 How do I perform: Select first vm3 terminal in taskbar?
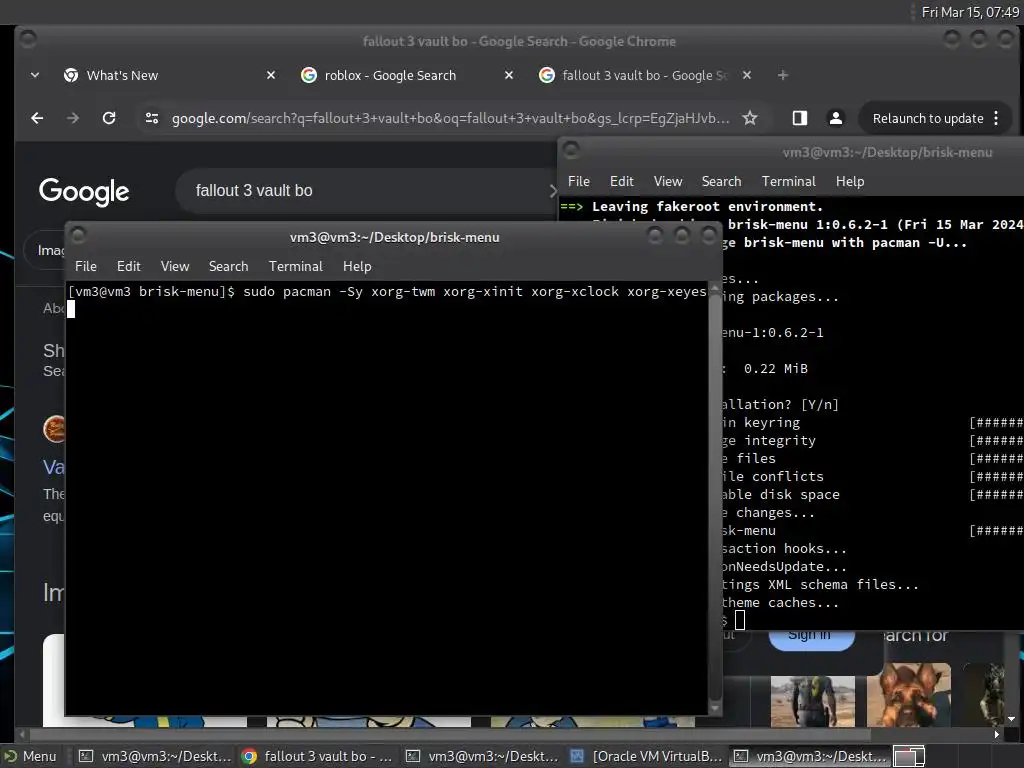[x=155, y=756]
